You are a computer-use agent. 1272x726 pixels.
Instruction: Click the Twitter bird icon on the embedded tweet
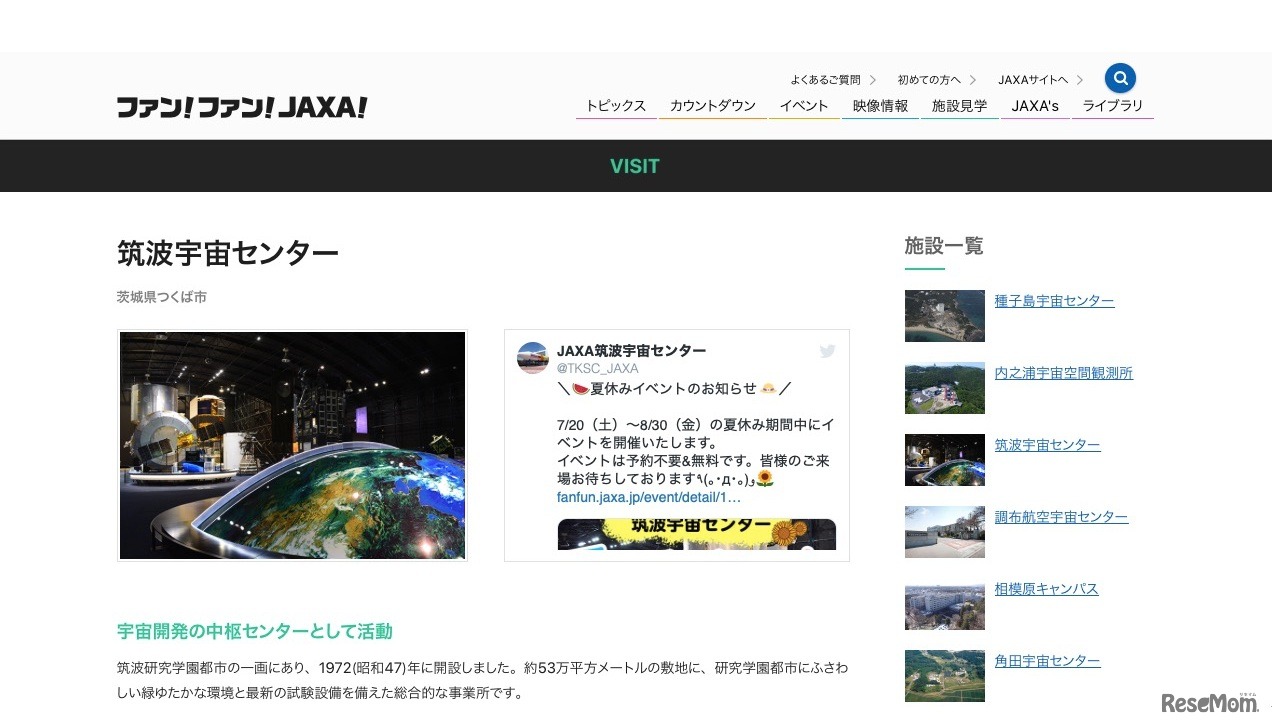pos(827,351)
